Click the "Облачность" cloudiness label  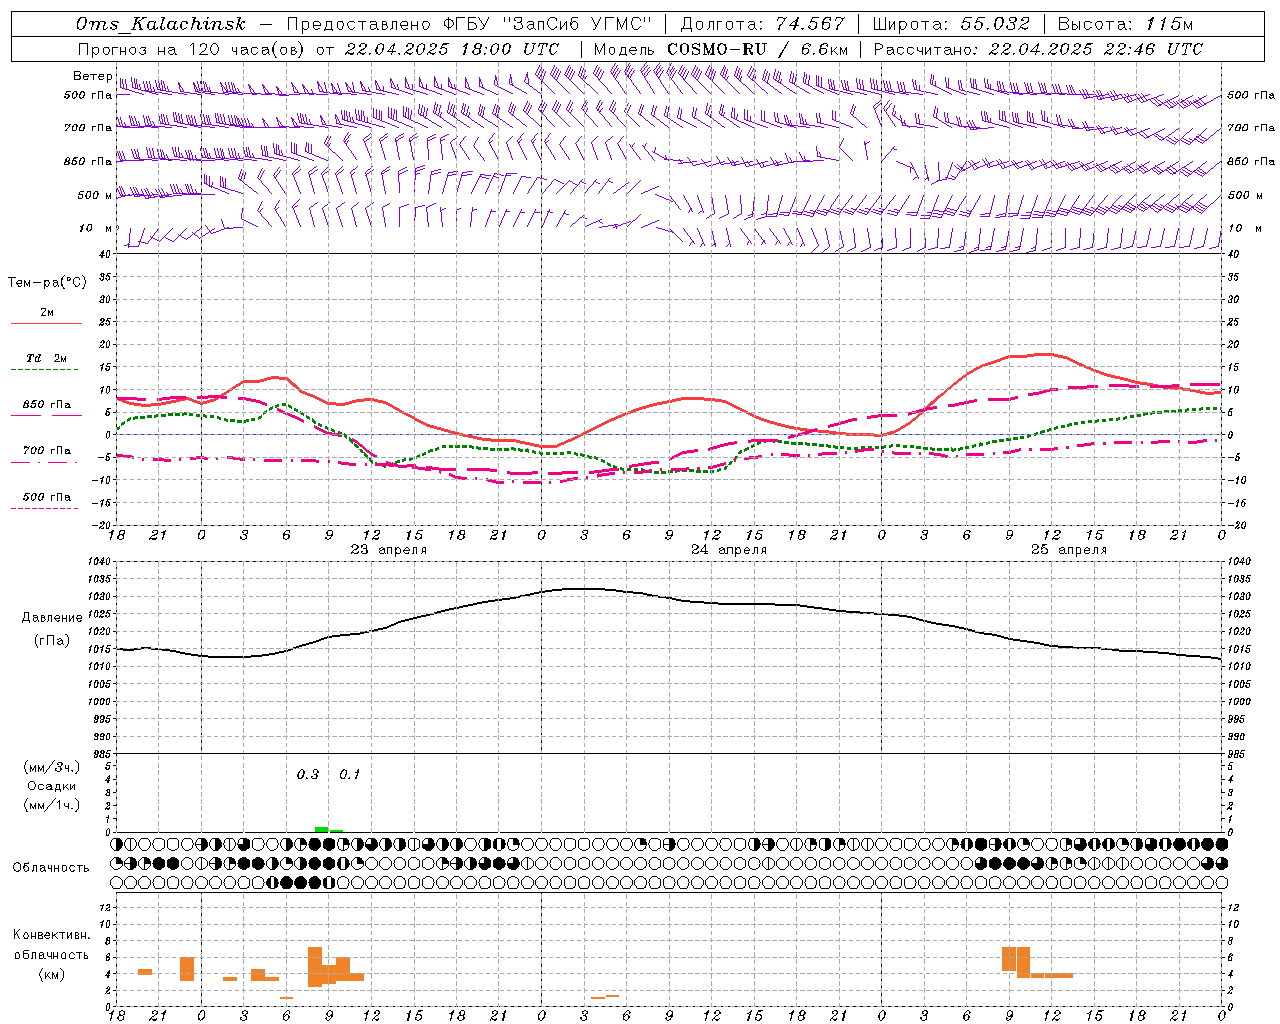tap(51, 868)
